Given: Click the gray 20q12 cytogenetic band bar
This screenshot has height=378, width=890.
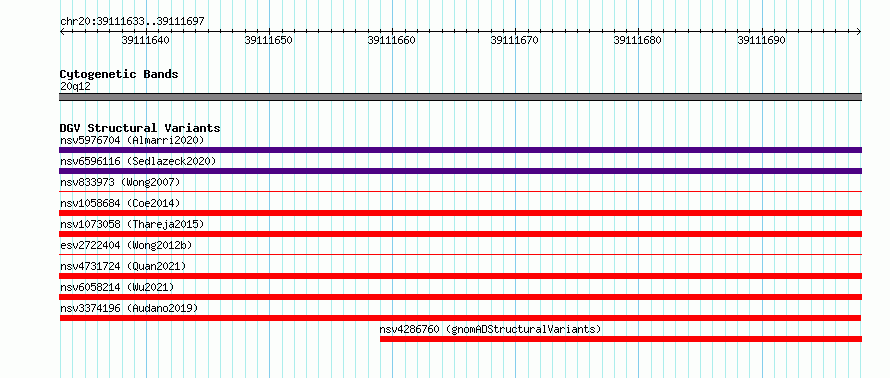Looking at the screenshot, I should pyautogui.click(x=460, y=97).
